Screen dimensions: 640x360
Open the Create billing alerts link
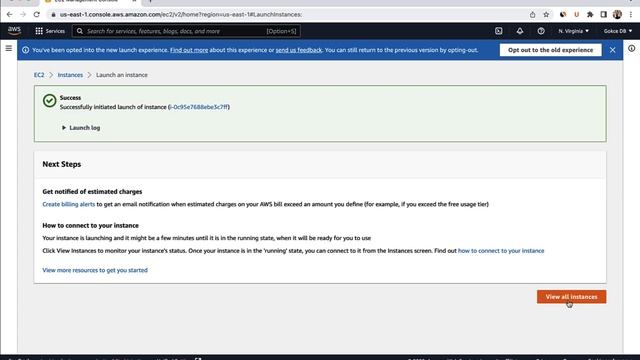(69, 204)
